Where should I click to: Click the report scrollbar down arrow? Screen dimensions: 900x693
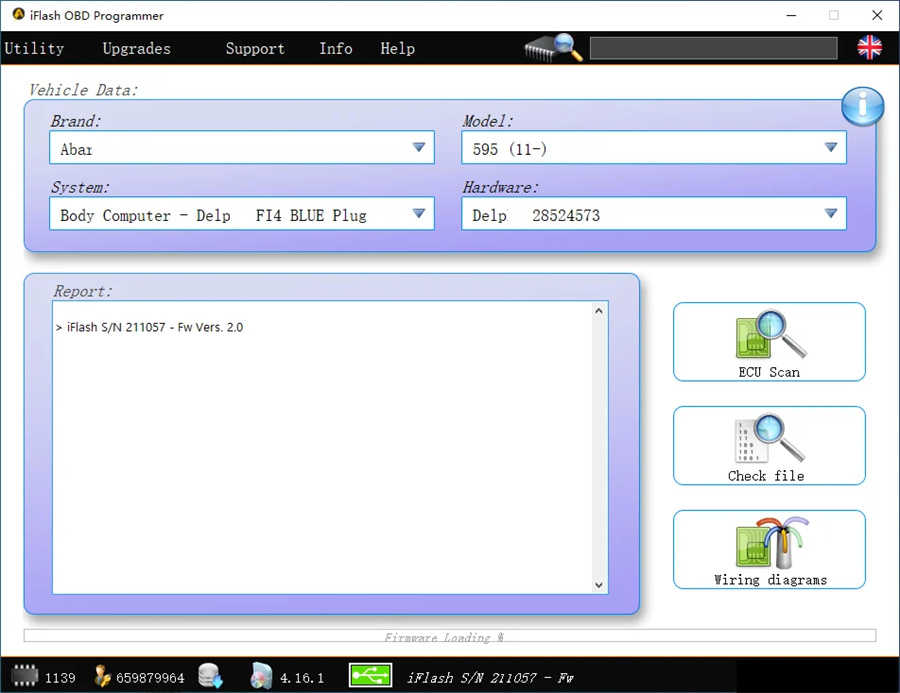click(599, 585)
